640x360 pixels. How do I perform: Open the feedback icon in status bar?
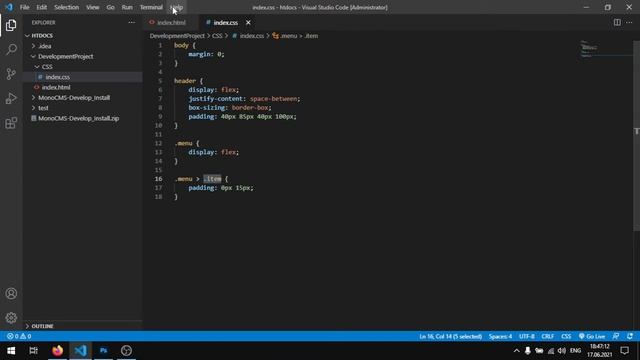point(616,336)
